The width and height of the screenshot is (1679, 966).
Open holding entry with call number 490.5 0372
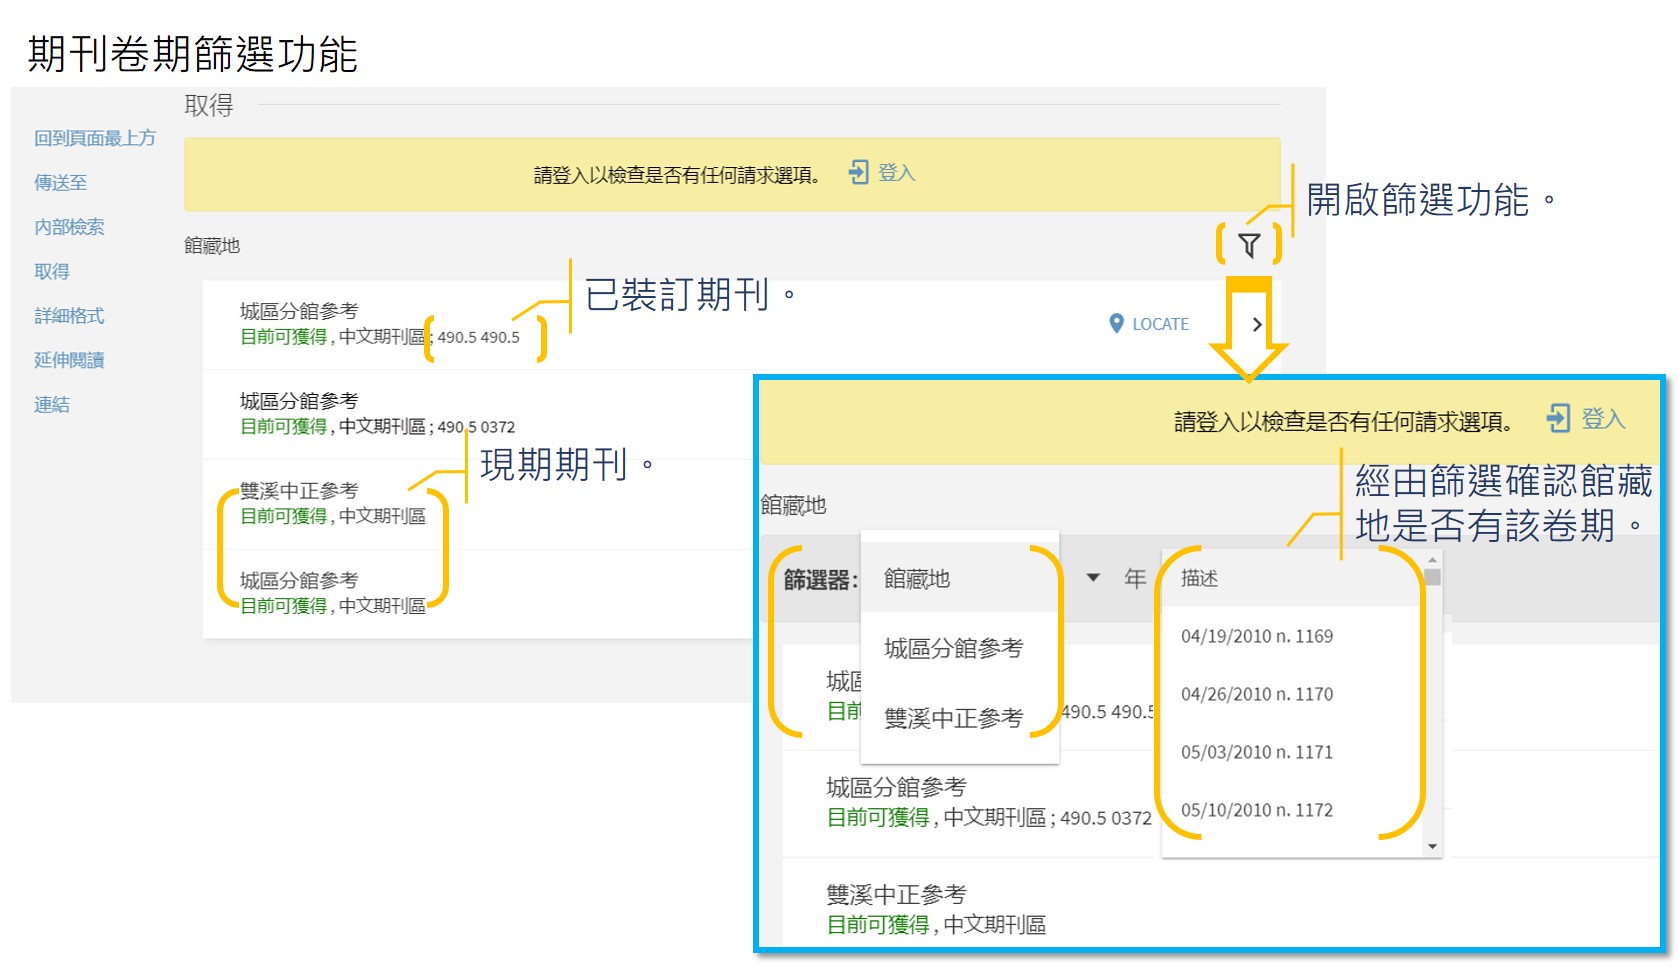point(377,414)
